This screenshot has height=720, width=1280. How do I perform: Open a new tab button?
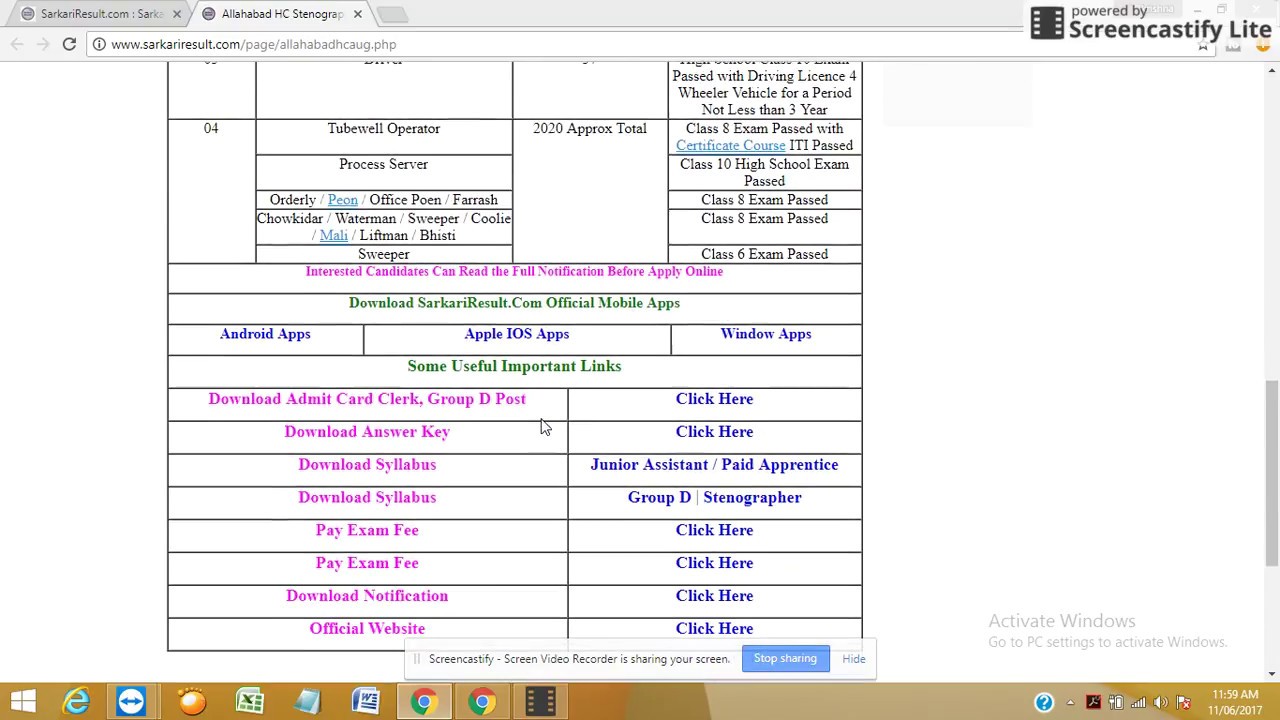(x=393, y=14)
